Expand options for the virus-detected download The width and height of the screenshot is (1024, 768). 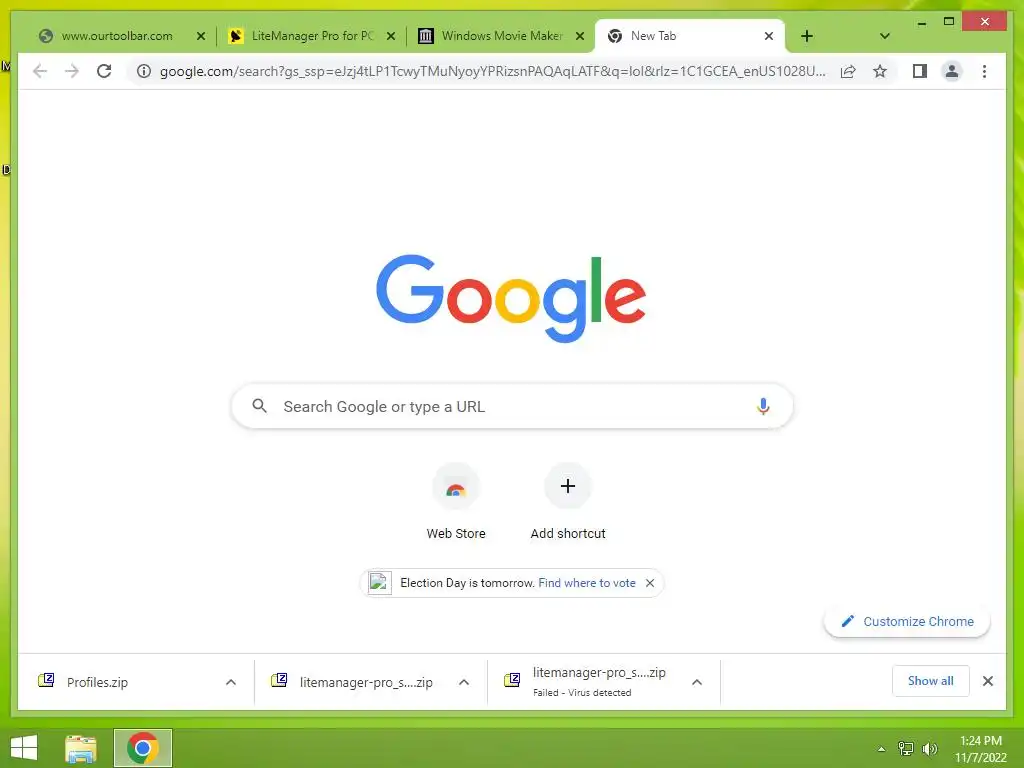point(697,682)
